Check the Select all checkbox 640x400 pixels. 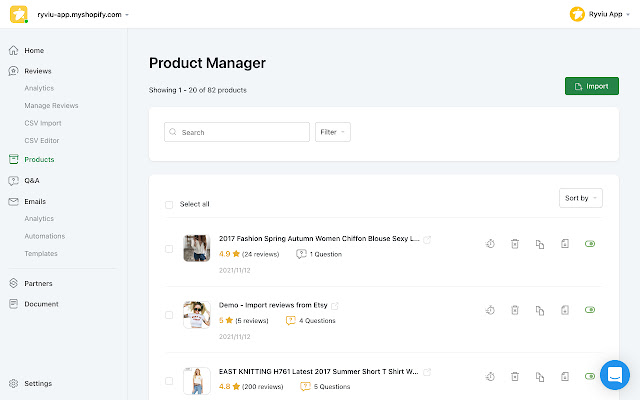169,204
